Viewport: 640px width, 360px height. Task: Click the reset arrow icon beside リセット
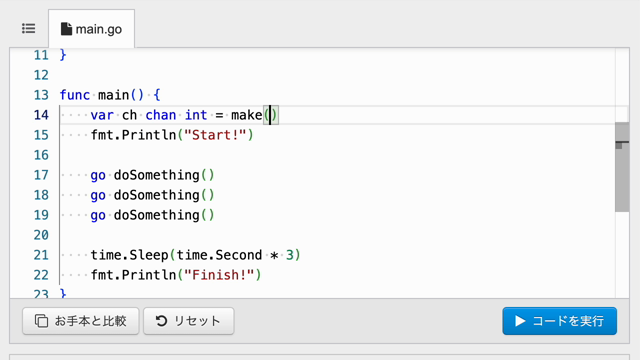click(x=161, y=321)
